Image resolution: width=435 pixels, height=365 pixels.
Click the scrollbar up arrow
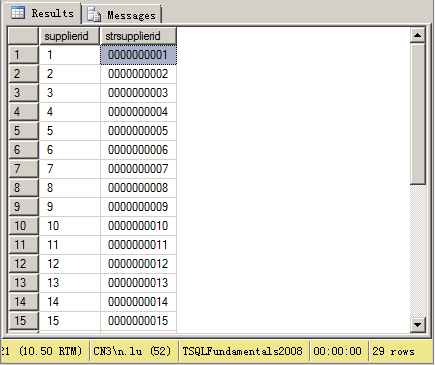click(x=418, y=35)
